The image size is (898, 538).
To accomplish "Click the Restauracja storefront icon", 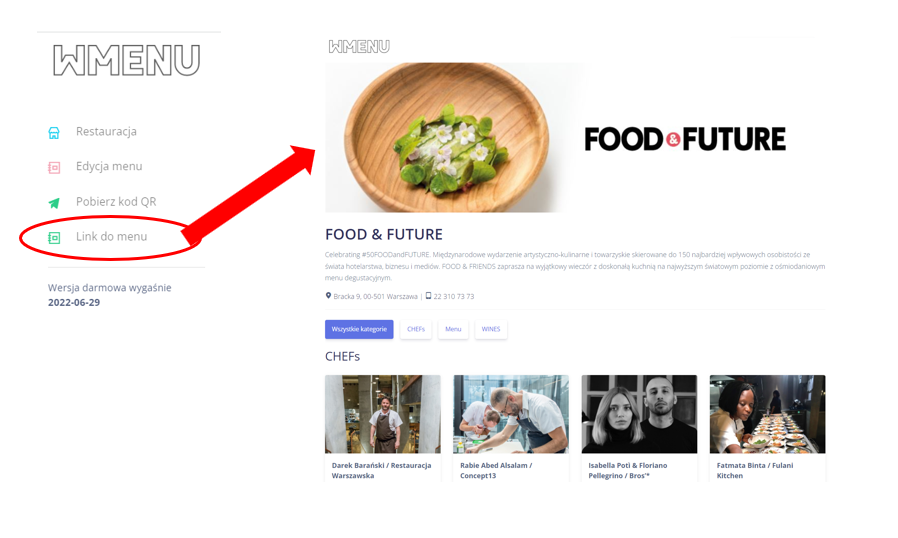I will (54, 133).
